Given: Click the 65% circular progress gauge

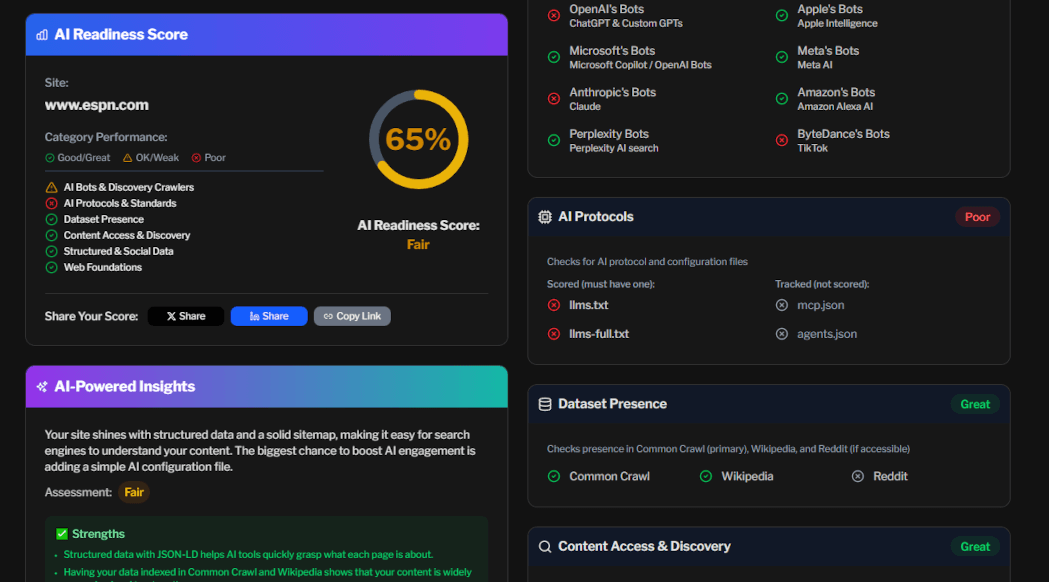Looking at the screenshot, I should pyautogui.click(x=418, y=139).
